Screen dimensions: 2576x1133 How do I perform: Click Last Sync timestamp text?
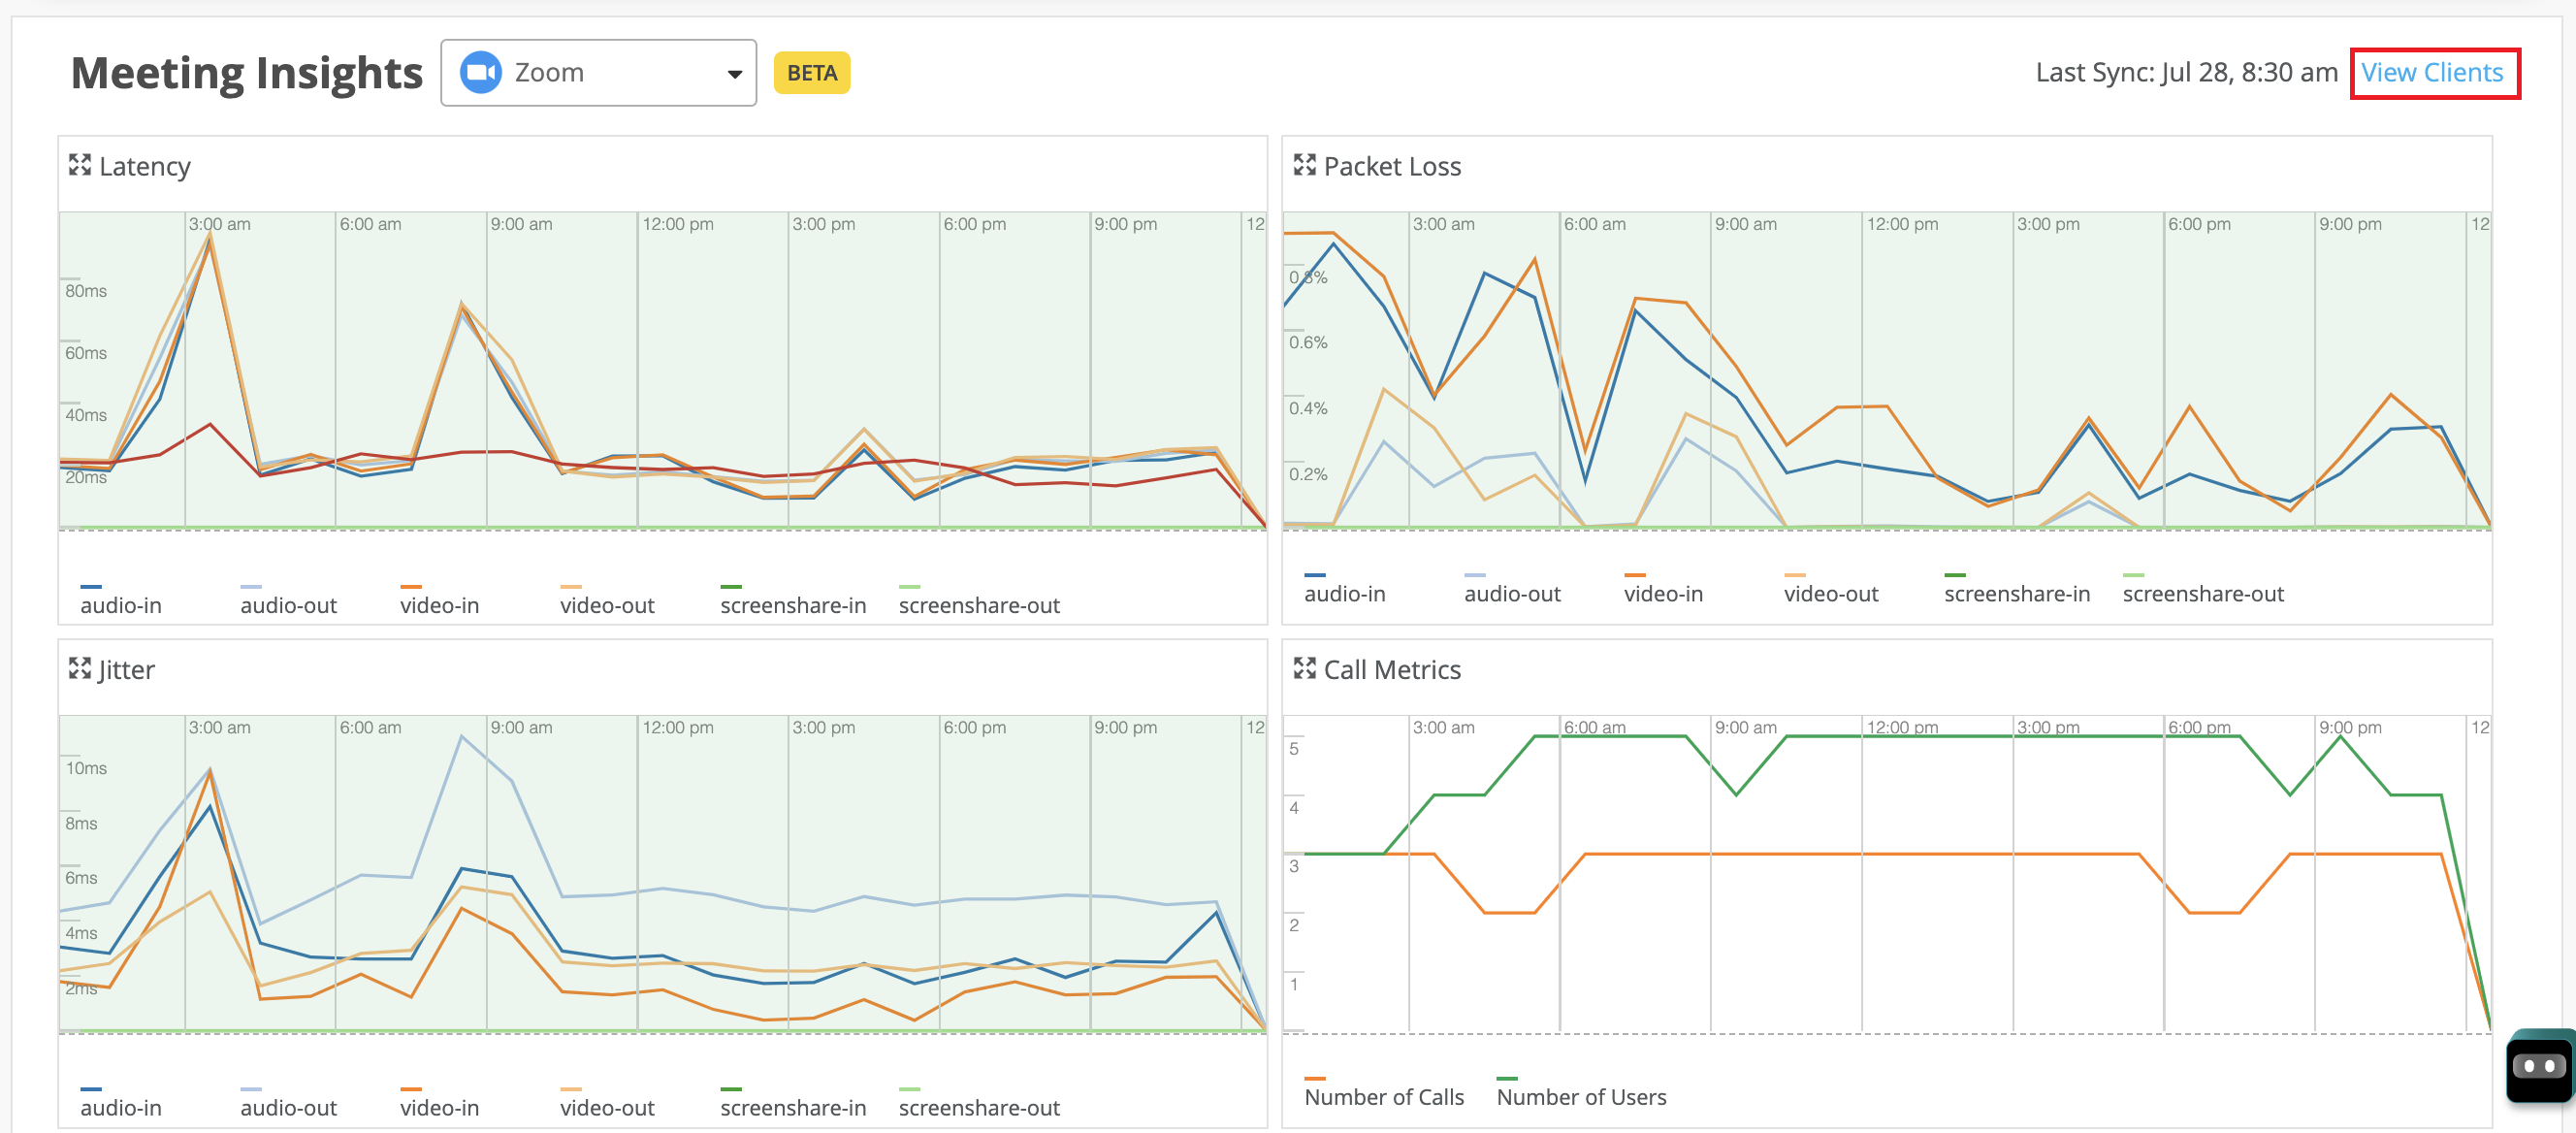[x=2185, y=73]
